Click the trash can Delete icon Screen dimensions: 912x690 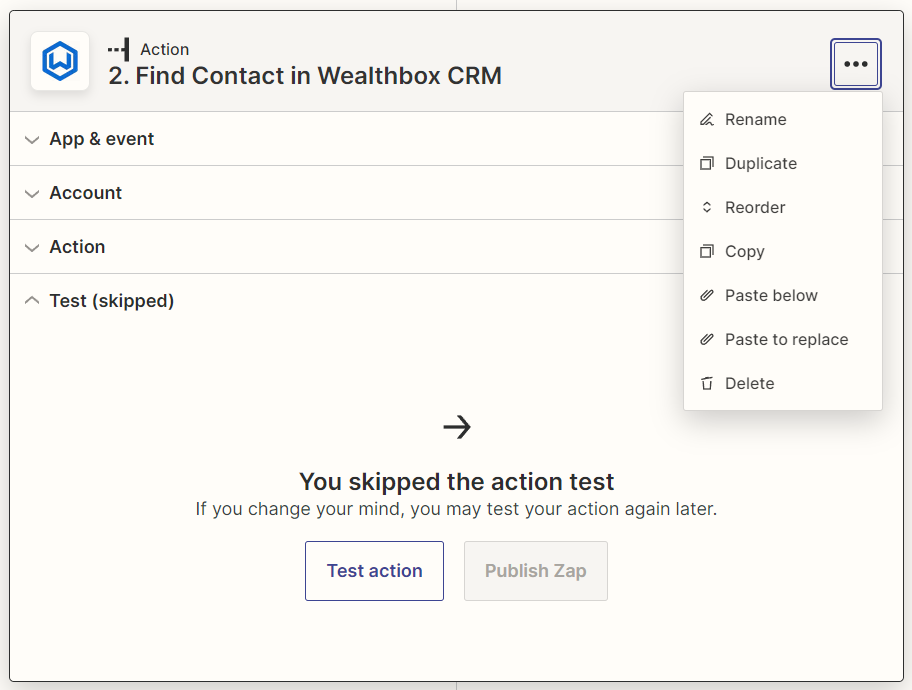coord(707,383)
